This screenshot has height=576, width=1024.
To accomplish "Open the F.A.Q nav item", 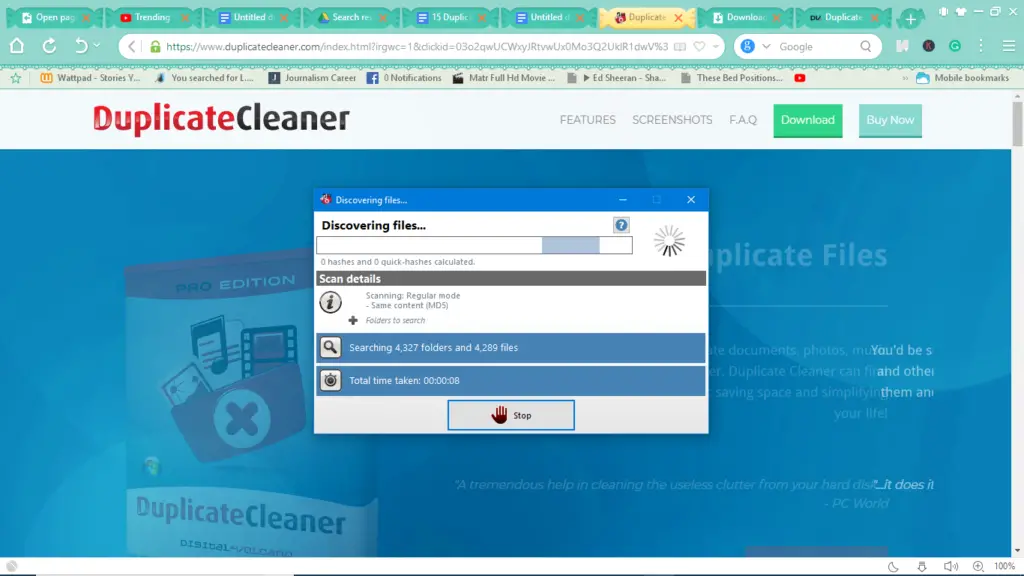I will (x=743, y=120).
